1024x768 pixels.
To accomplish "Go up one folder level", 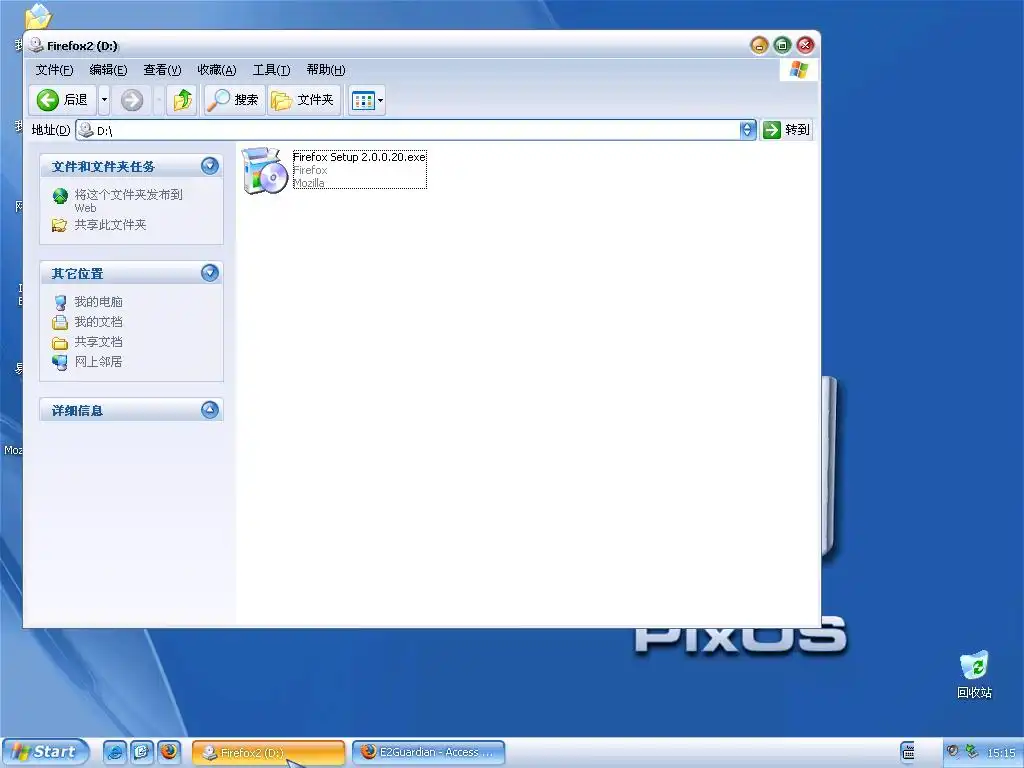I will (182, 100).
